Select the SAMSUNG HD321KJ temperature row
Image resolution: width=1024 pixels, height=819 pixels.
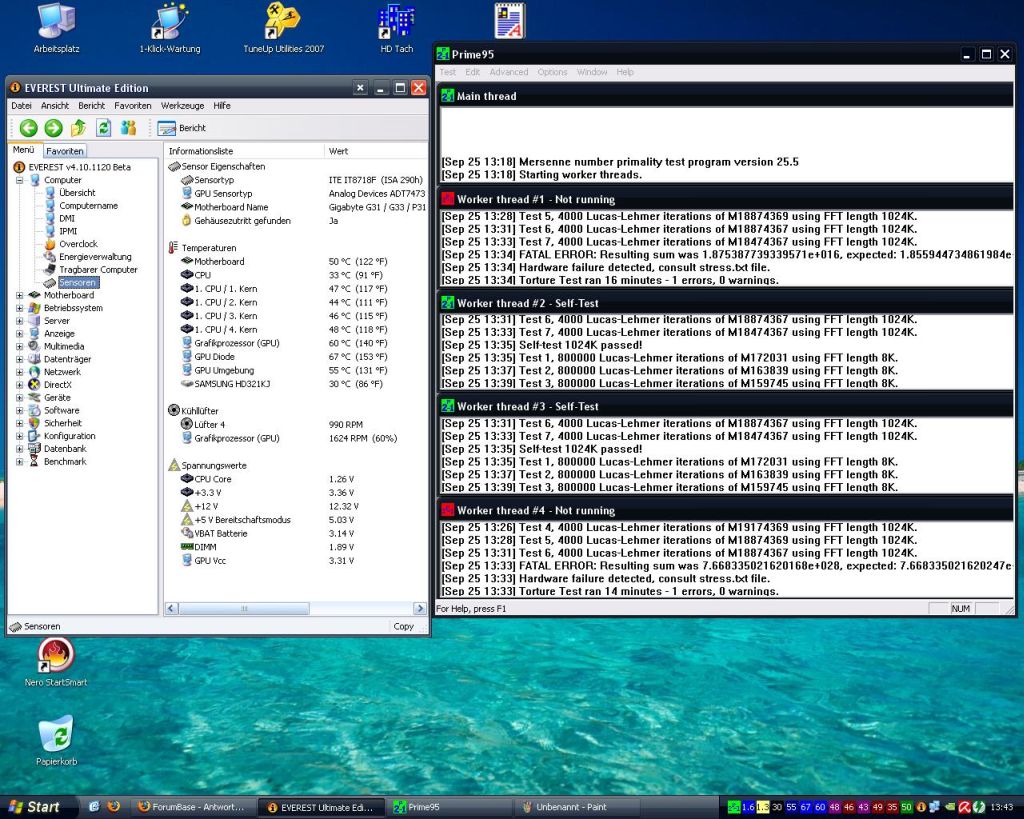pyautogui.click(x=295, y=384)
